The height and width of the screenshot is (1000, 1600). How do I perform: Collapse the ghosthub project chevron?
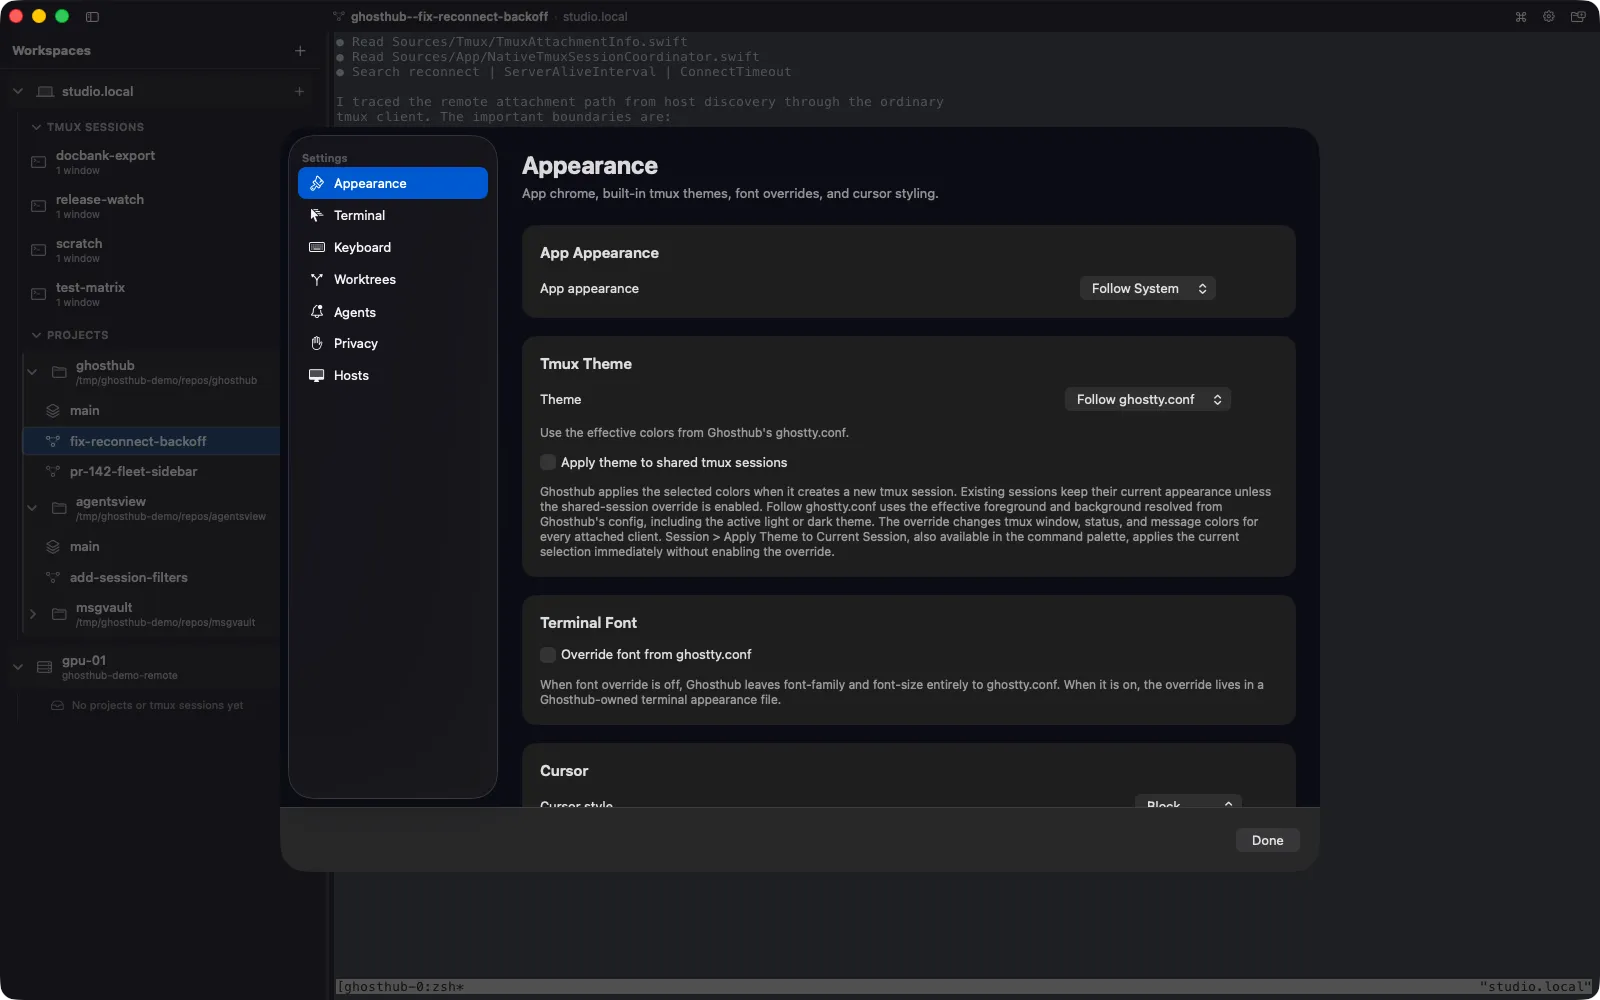click(x=32, y=372)
